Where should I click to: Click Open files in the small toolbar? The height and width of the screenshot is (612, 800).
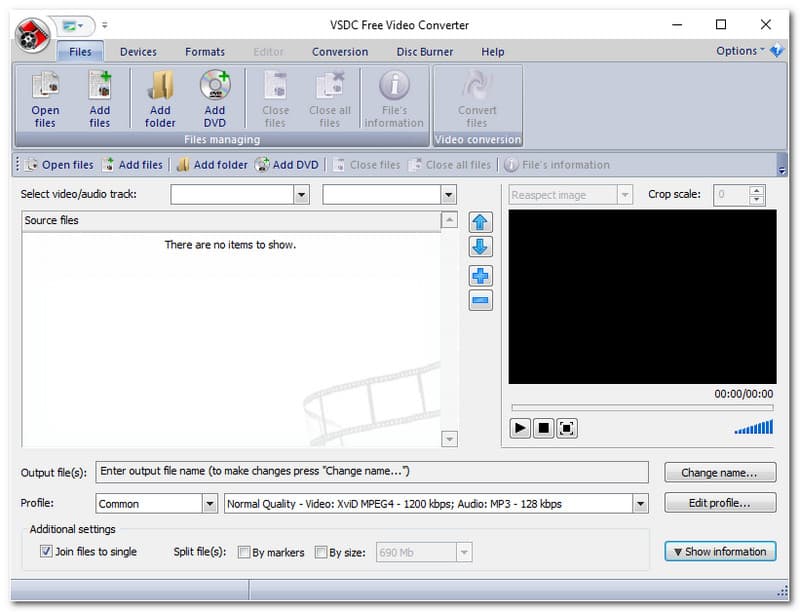(60, 165)
